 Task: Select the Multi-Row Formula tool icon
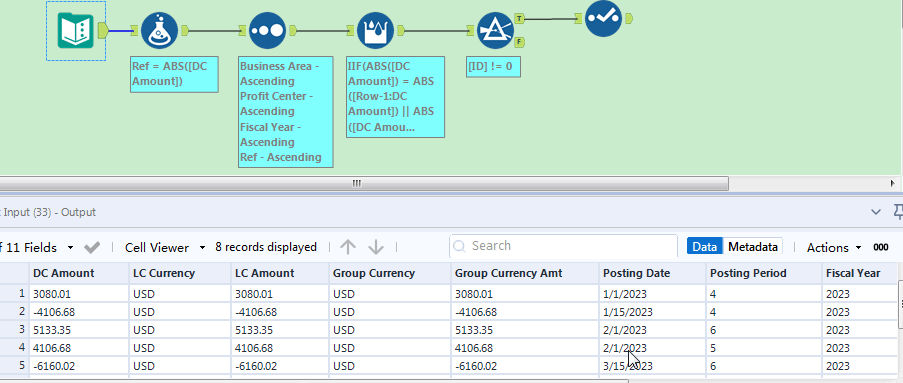tap(375, 31)
